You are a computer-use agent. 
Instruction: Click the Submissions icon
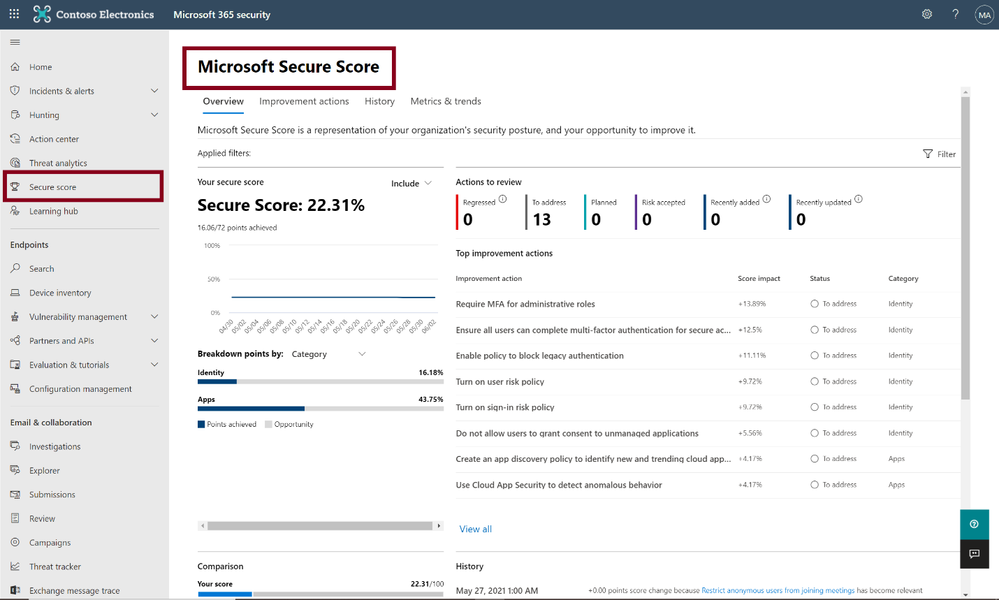tap(15, 494)
